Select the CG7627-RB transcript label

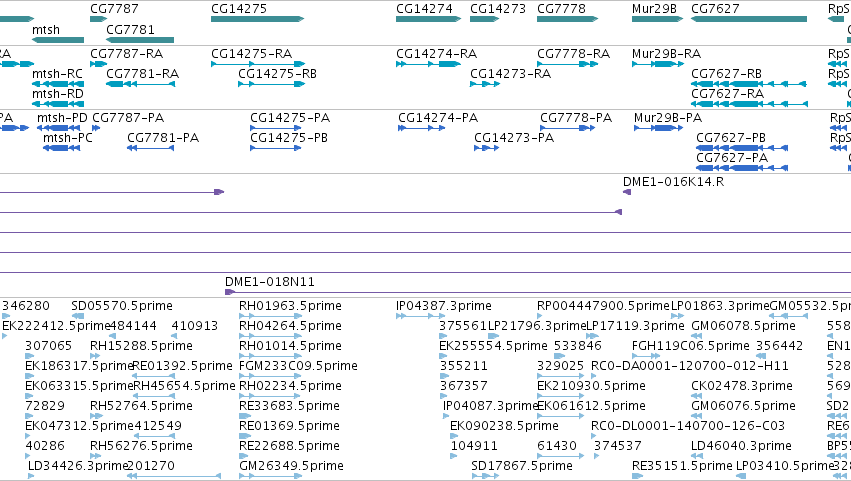[726, 74]
